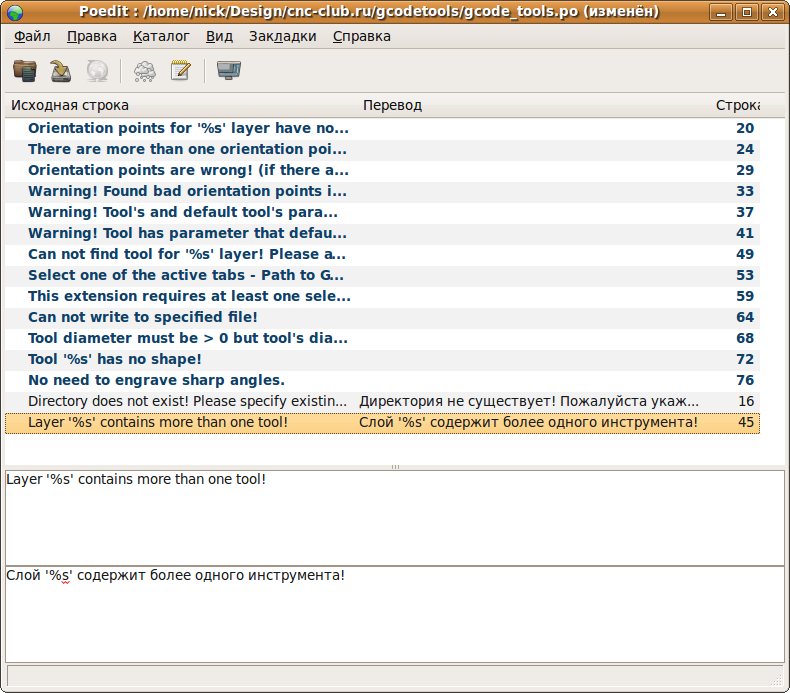Screen dimensions: 790x693
Task: Open the Правка menu
Action: [92, 36]
